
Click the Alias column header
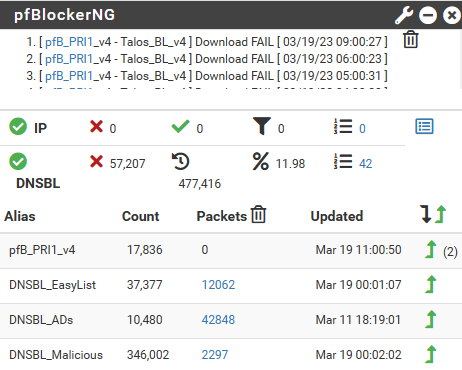[20, 216]
